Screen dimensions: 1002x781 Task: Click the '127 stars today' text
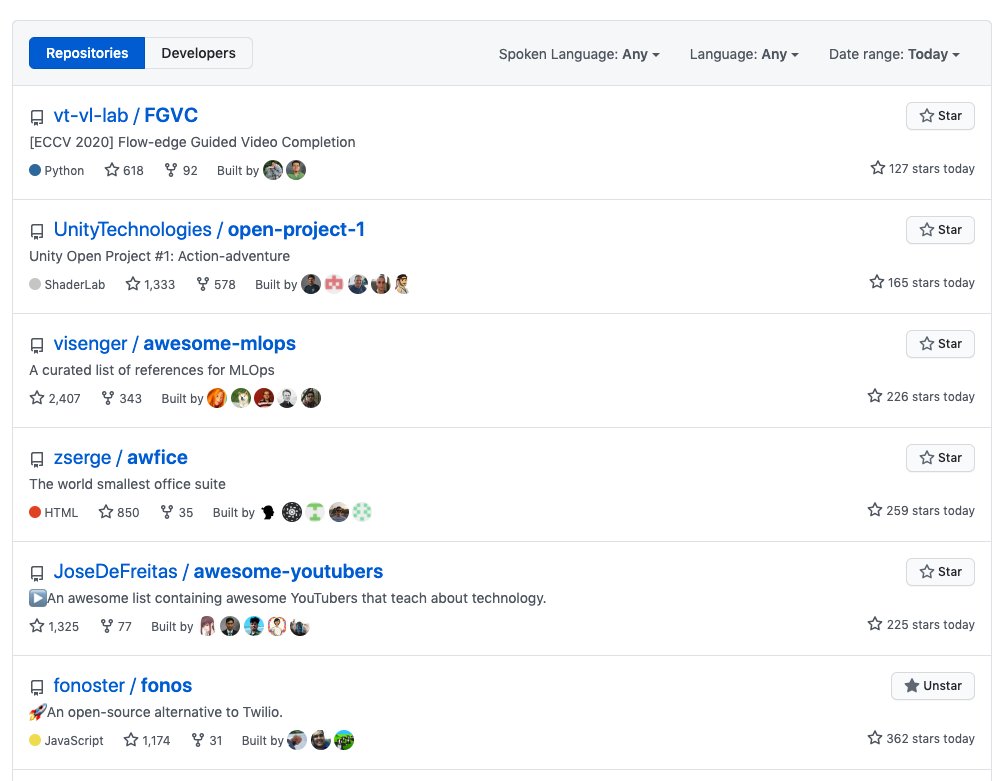932,169
